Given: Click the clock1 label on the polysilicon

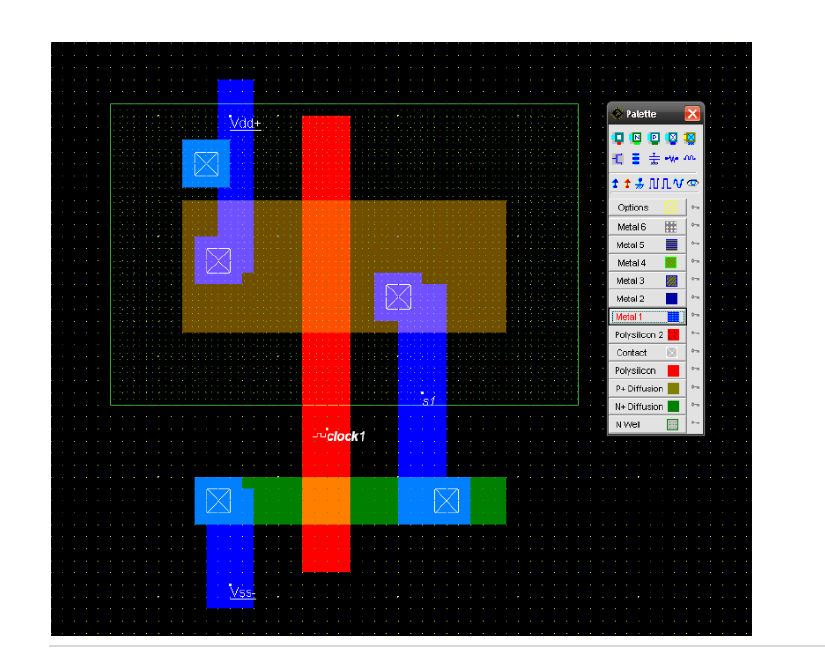Looking at the screenshot, I should pyautogui.click(x=346, y=436).
